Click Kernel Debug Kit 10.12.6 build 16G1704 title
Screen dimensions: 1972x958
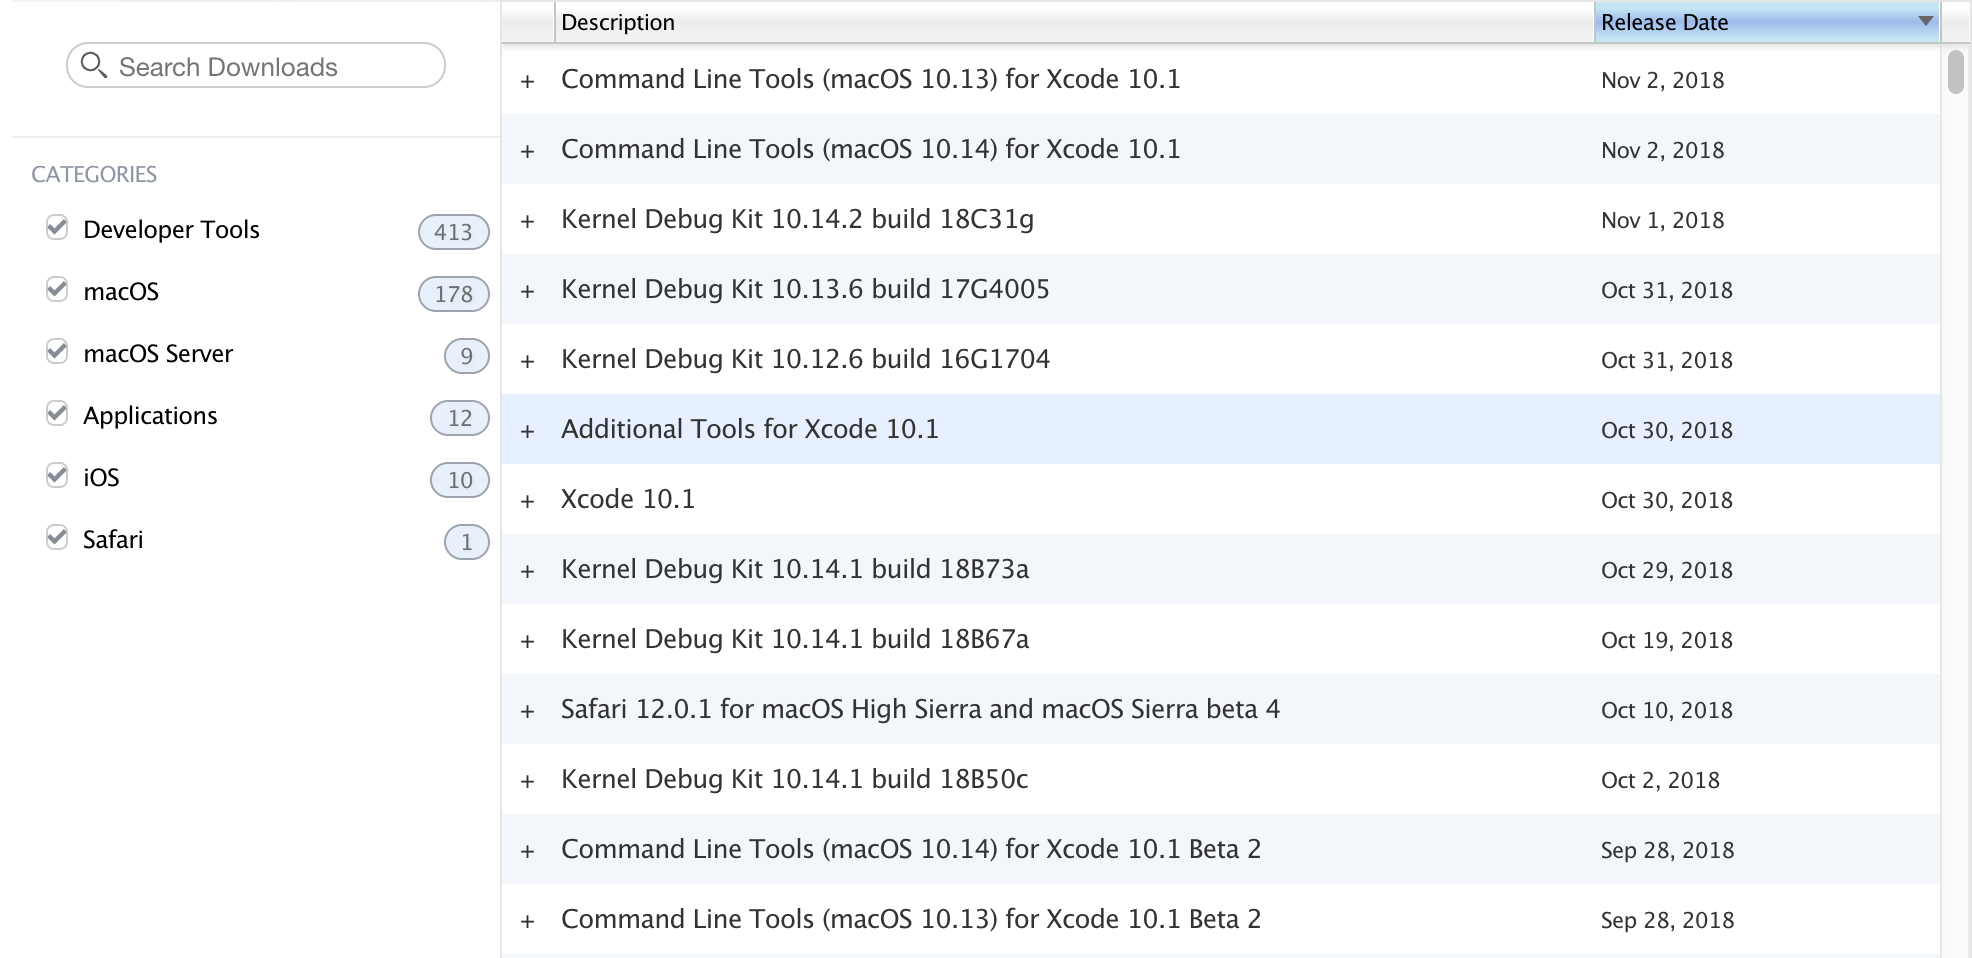(805, 359)
